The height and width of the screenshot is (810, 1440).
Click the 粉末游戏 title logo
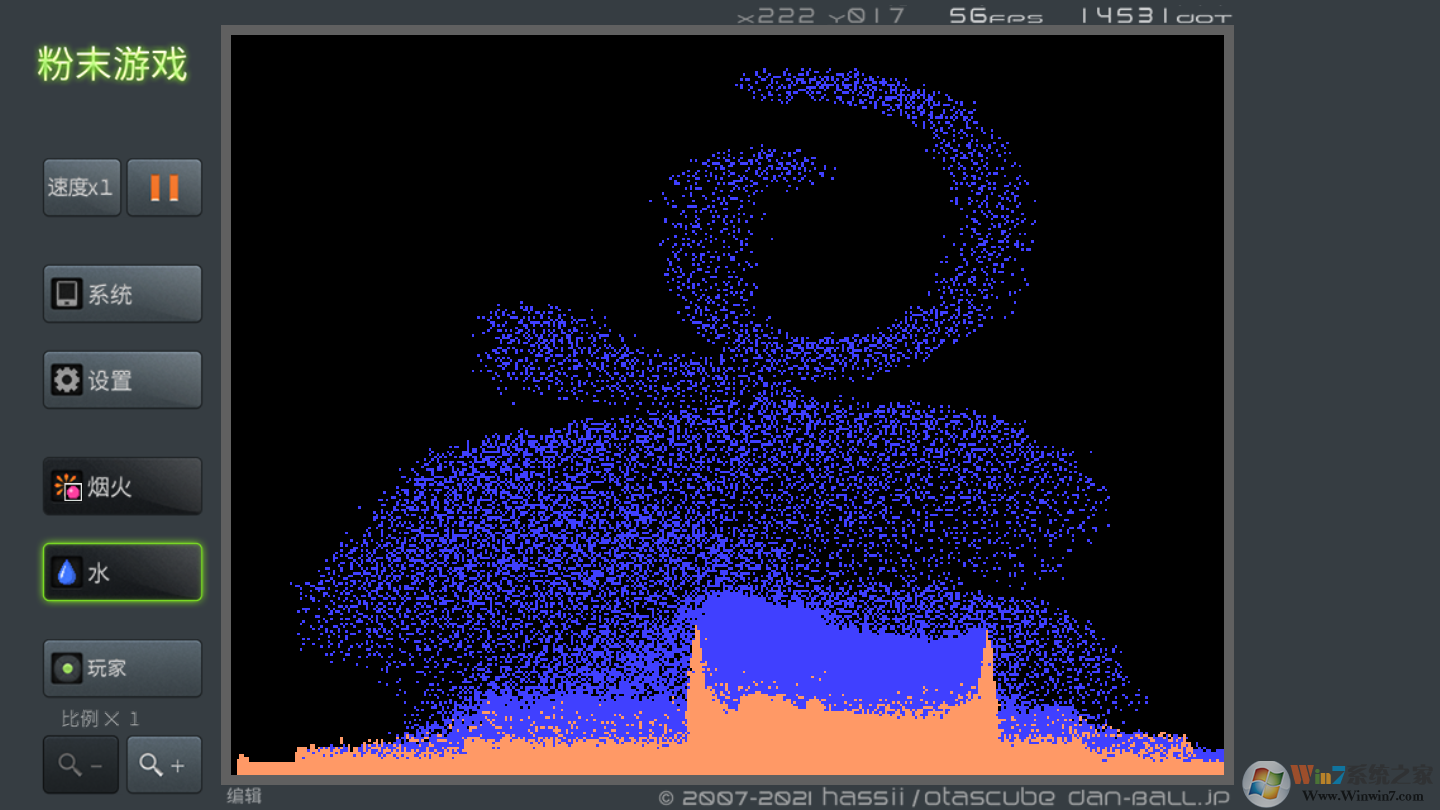click(112, 65)
